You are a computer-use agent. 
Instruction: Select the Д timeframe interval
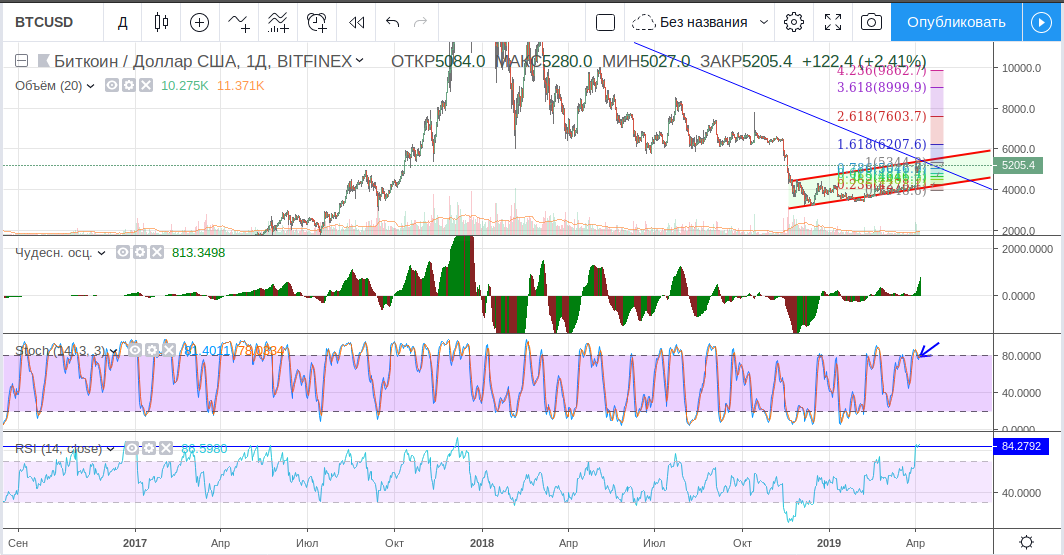pyautogui.click(x=122, y=21)
